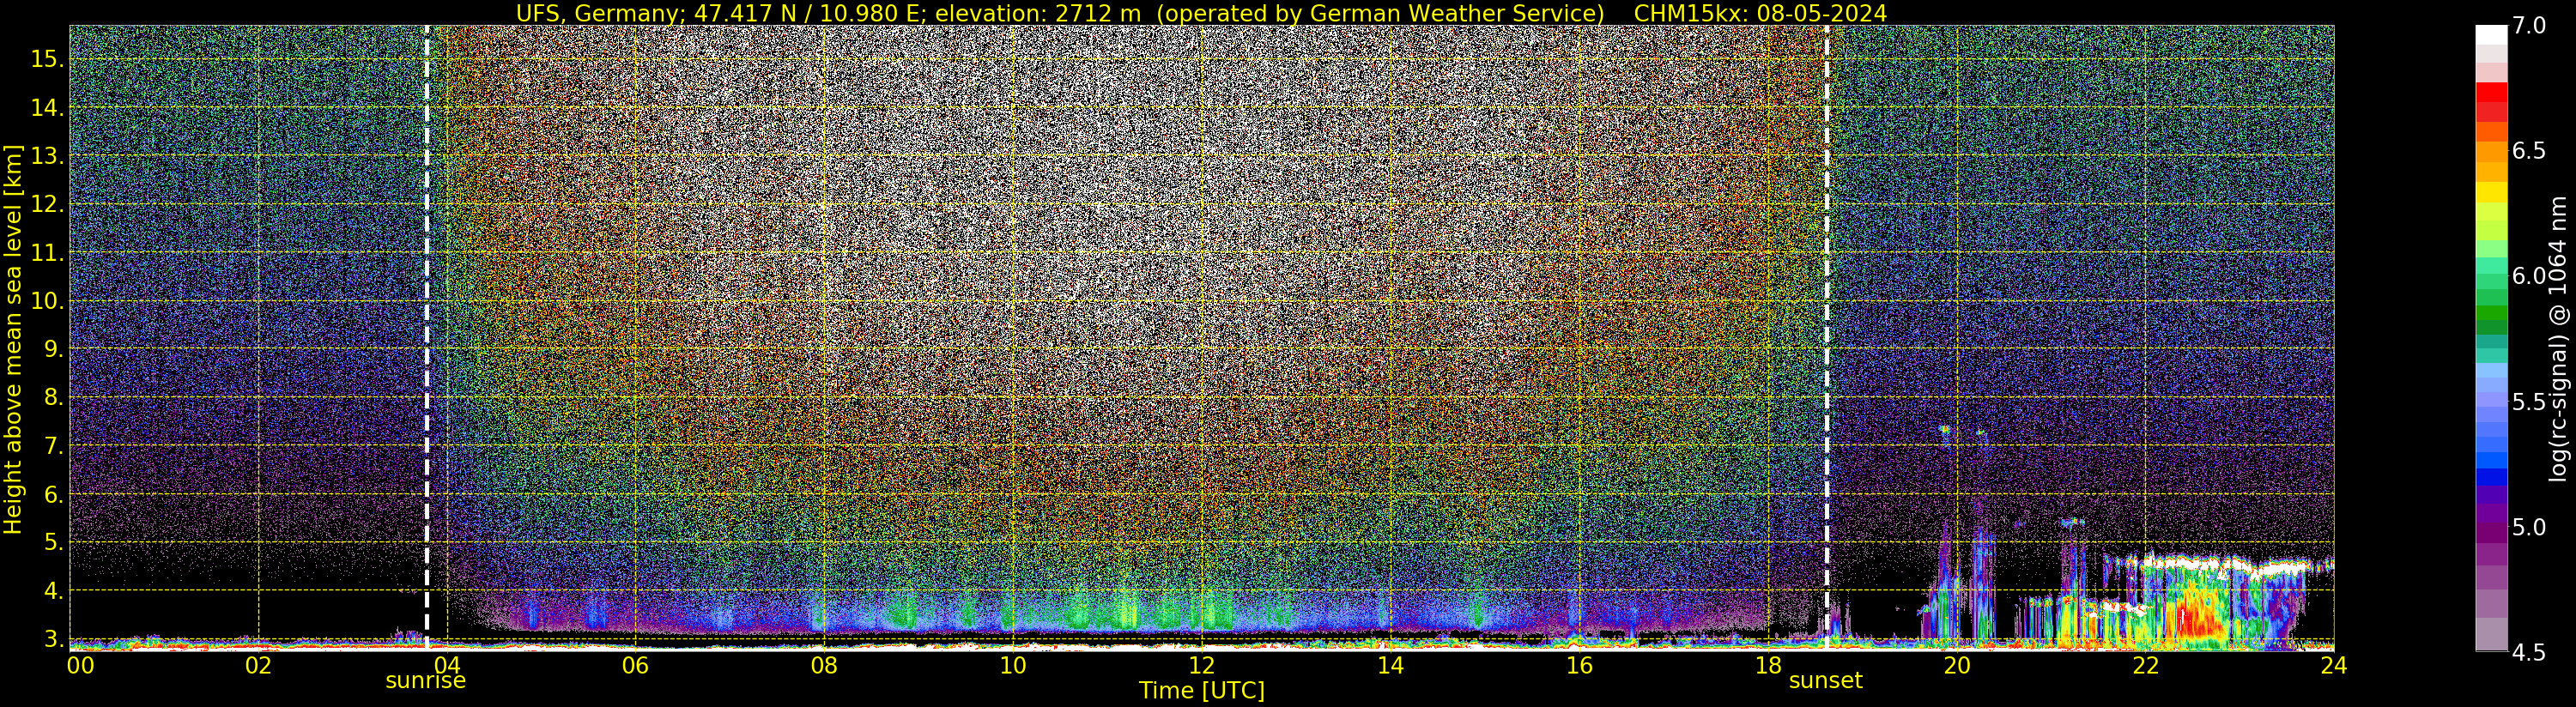This screenshot has width=2576, height=707.
Task: Click the time axis tick '24'
Action: tap(2333, 665)
